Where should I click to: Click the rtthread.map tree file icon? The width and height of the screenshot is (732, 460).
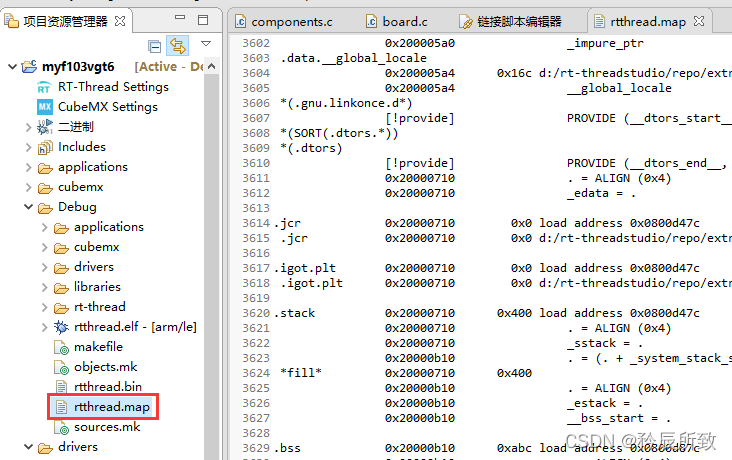tap(61, 407)
